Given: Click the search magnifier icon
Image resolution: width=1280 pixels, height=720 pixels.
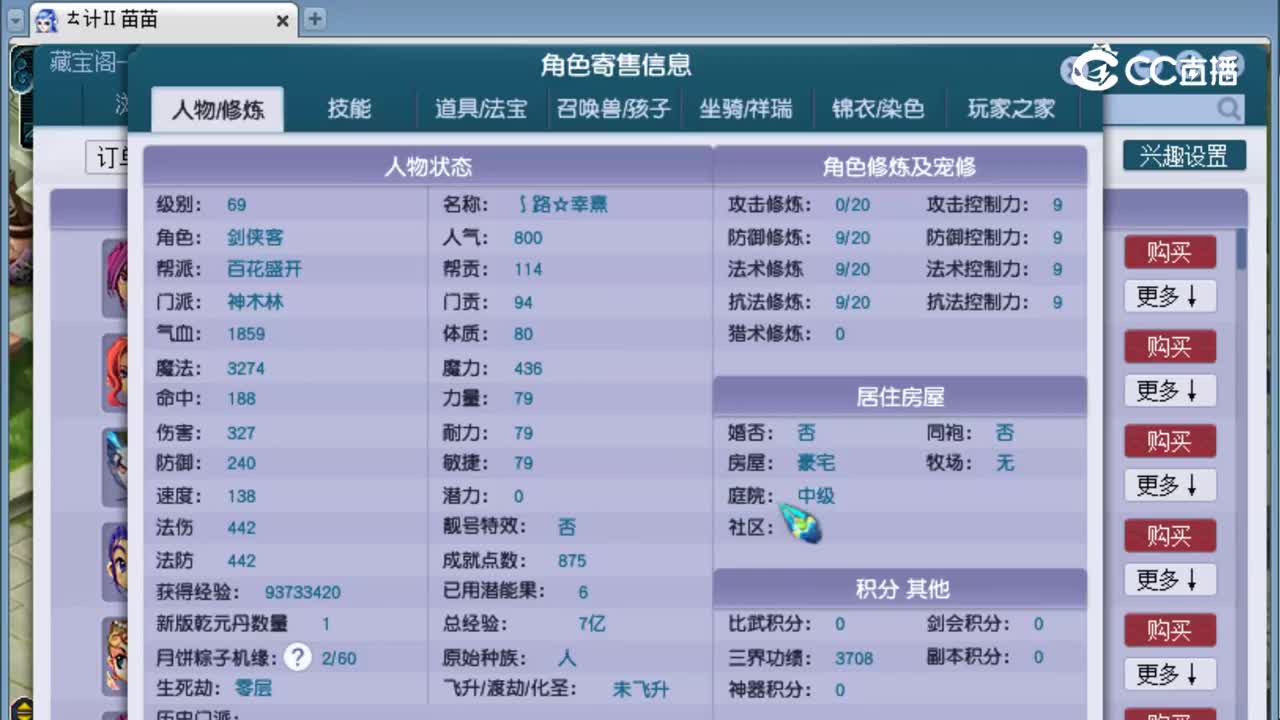Looking at the screenshot, I should [1229, 110].
